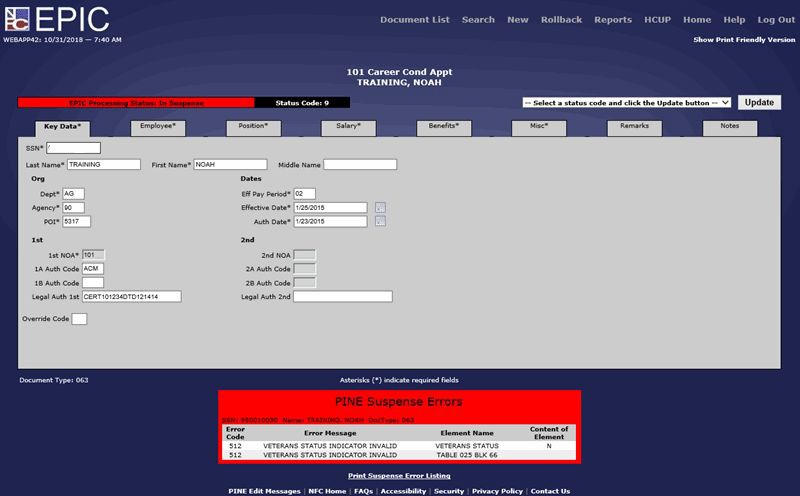
Task: Click the Effective Date field
Action: [330, 208]
